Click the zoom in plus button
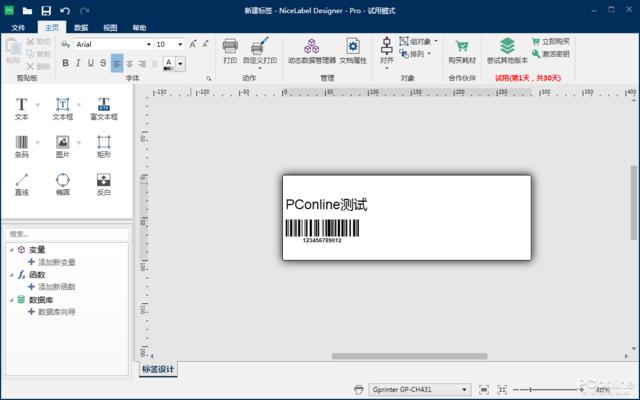This screenshot has height=400, width=640. 581,390
